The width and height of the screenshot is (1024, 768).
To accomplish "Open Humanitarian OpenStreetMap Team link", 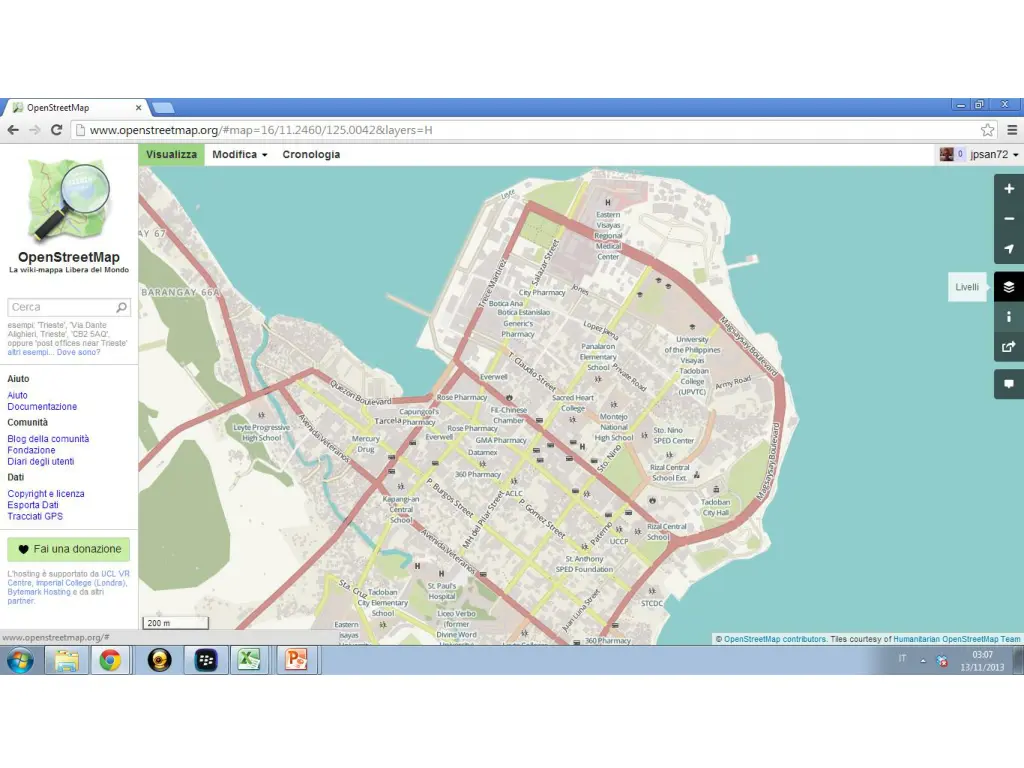I will [957, 639].
